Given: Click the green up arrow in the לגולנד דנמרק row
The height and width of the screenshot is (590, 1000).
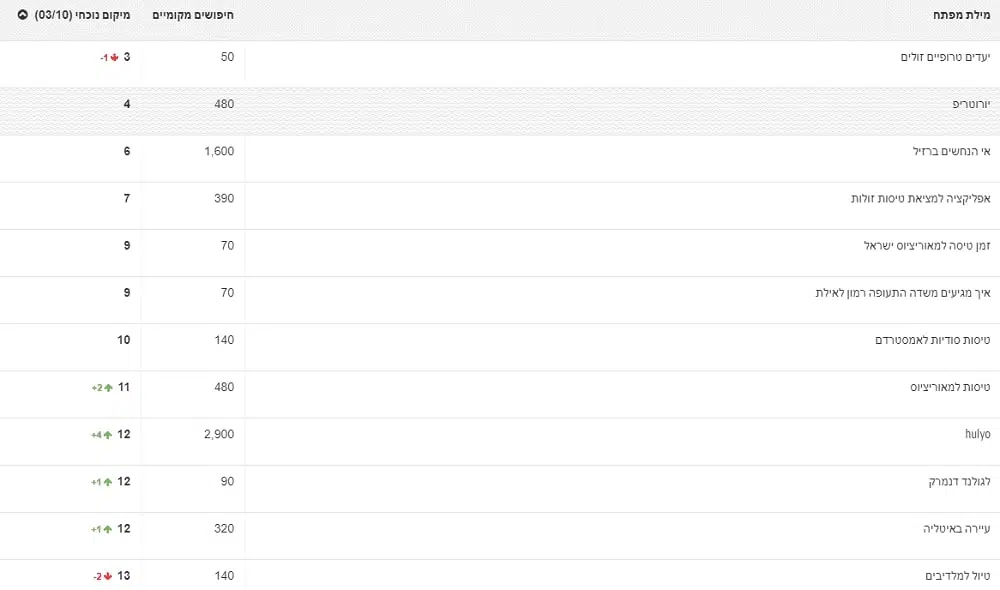Looking at the screenshot, I should pos(108,482).
